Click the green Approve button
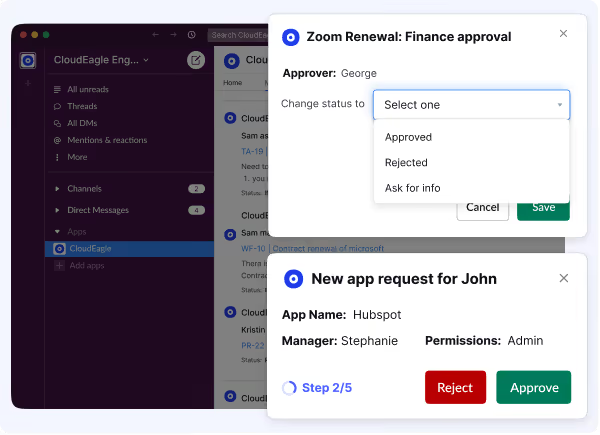 point(534,387)
